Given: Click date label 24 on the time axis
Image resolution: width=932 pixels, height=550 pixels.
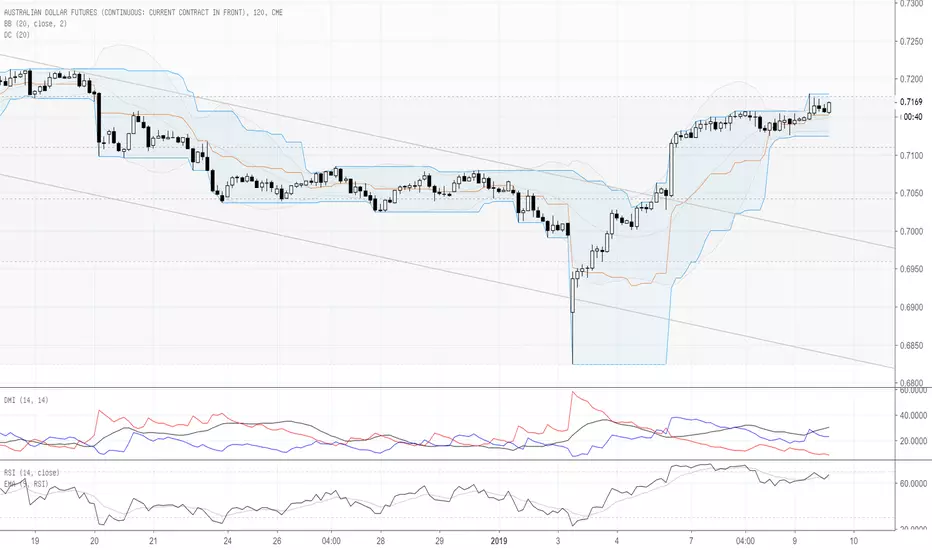Looking at the screenshot, I should pyautogui.click(x=228, y=541).
